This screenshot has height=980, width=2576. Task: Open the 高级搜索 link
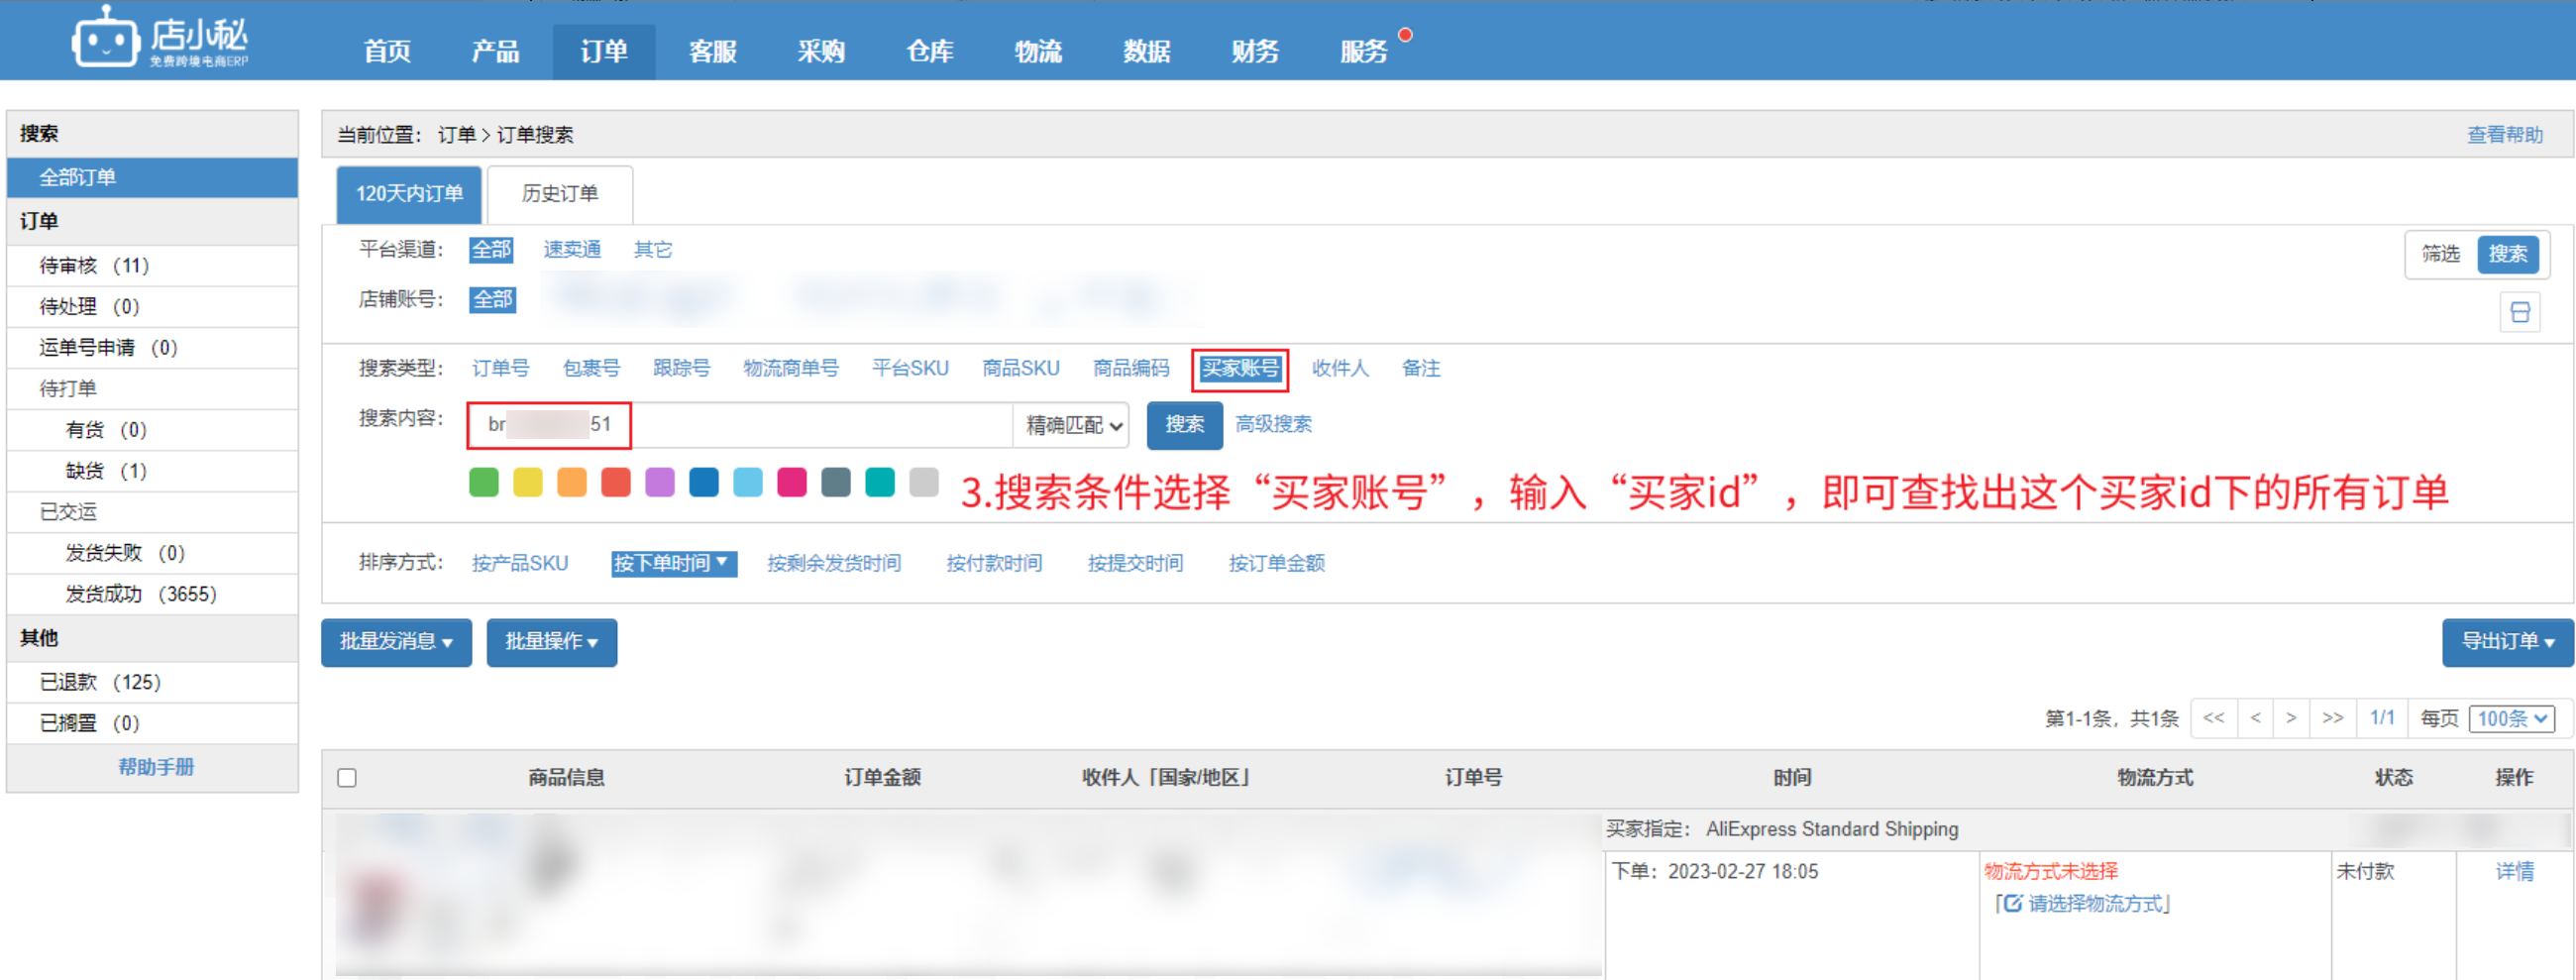pyautogui.click(x=1273, y=425)
